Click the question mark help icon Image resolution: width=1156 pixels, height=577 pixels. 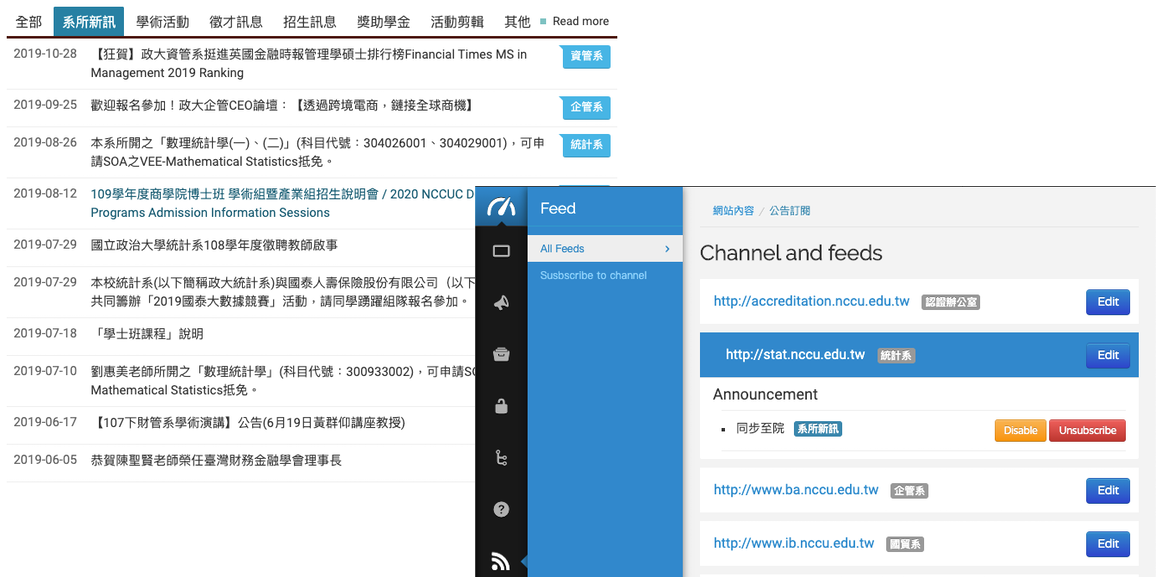[501, 509]
